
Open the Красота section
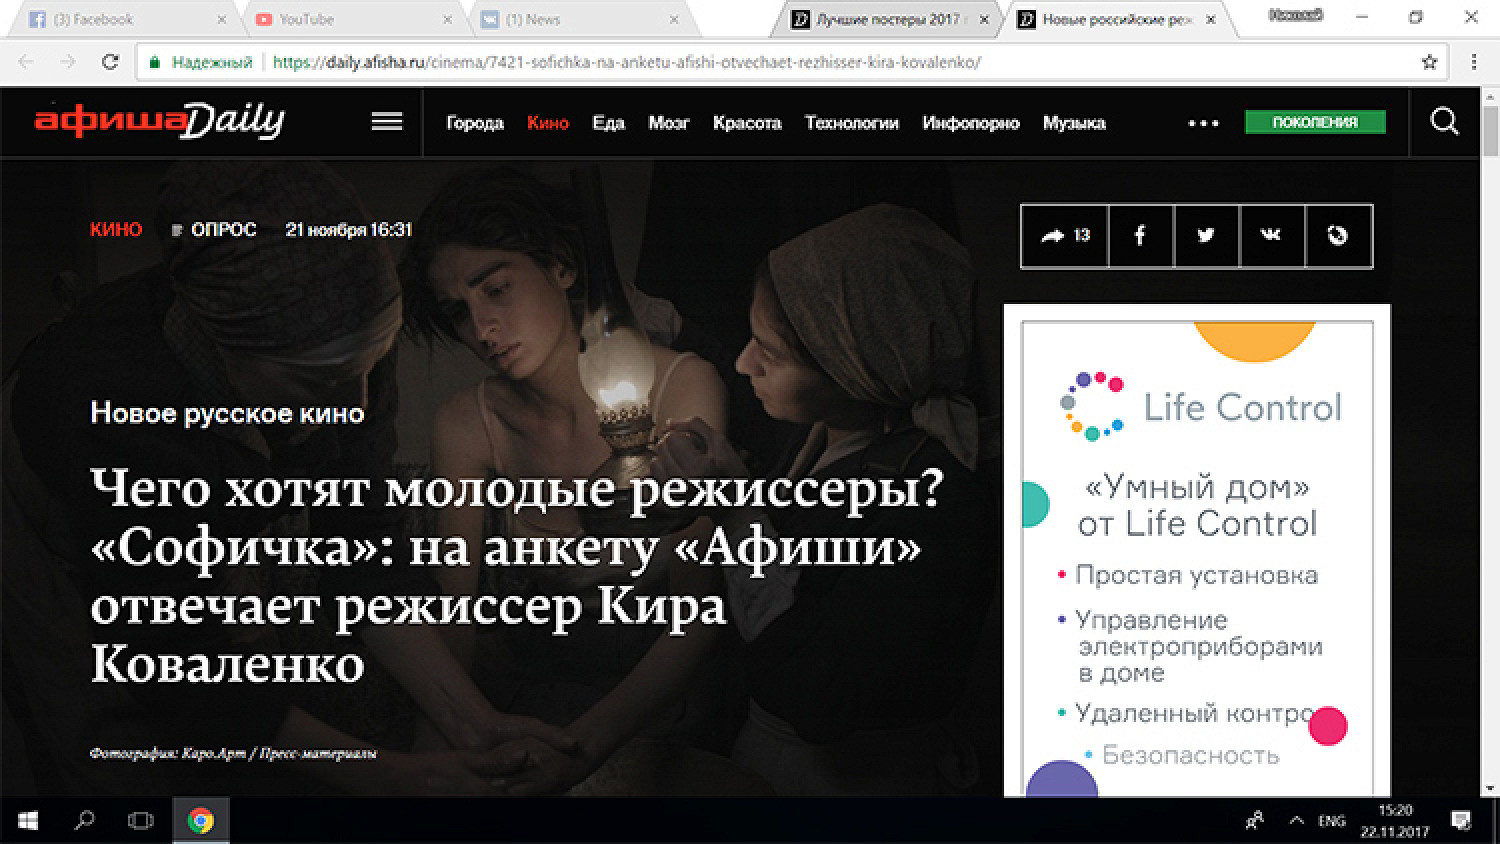[x=747, y=123]
